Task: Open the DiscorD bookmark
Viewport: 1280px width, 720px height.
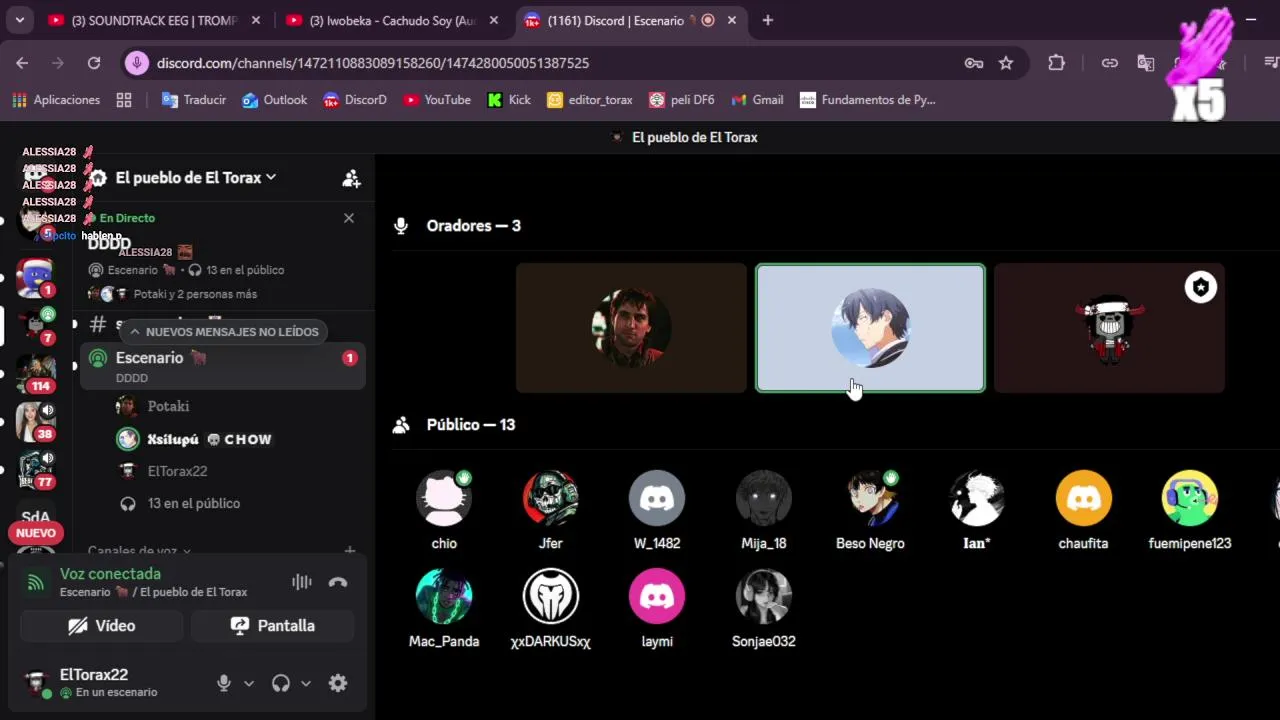Action: point(355,100)
